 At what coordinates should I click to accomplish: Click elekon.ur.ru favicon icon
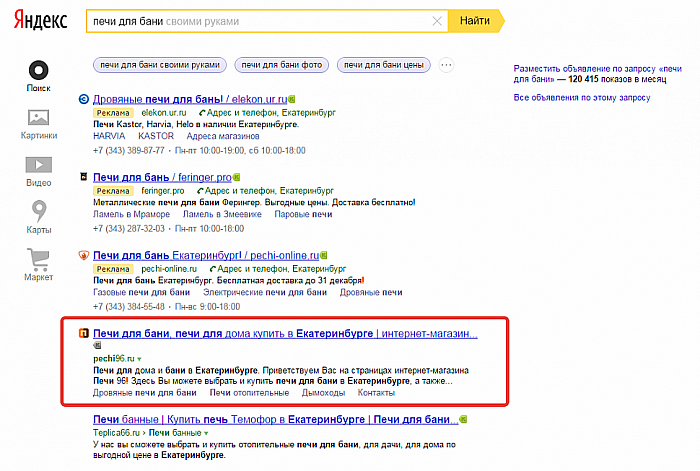[x=83, y=99]
